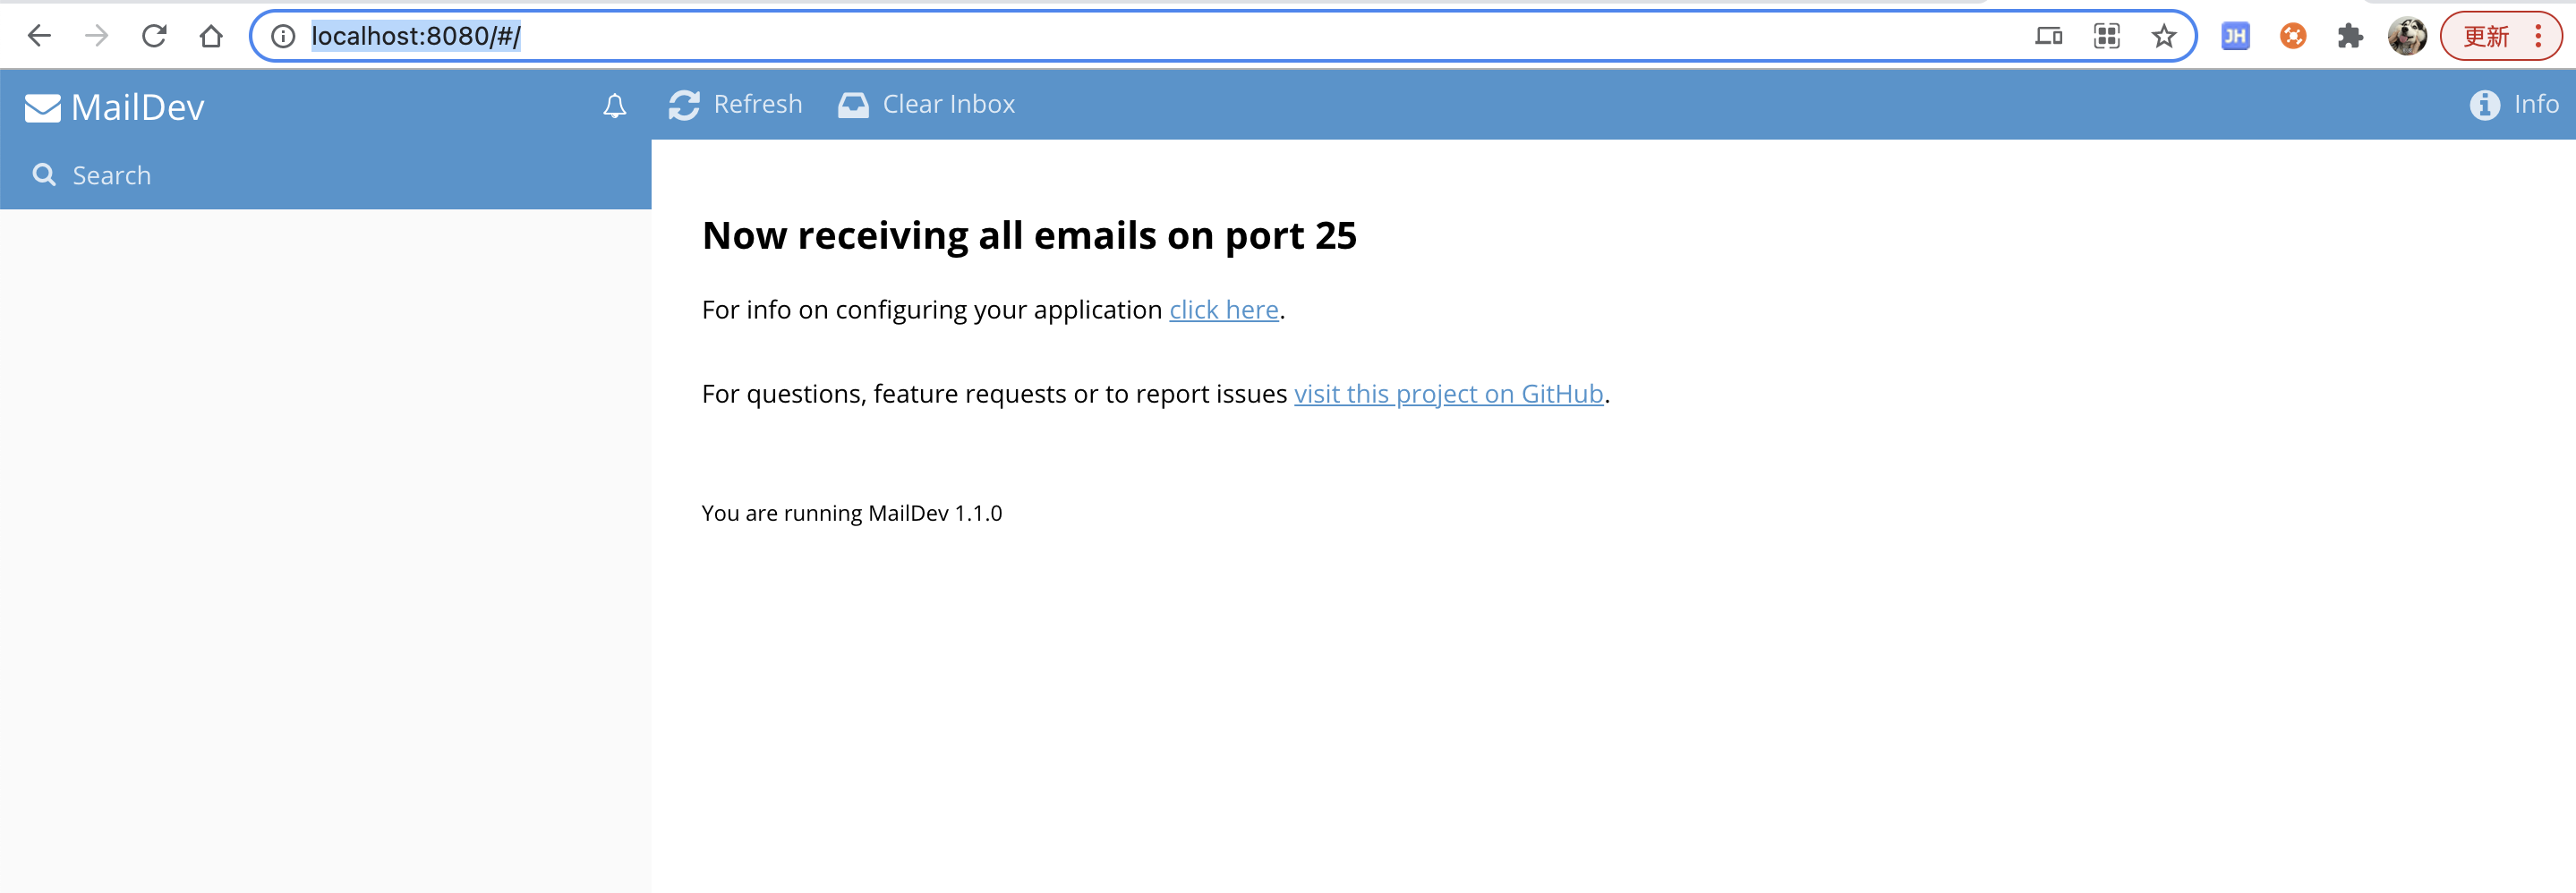This screenshot has width=2576, height=893.
Task: Open the Info label in toolbar
Action: [x=2537, y=104]
